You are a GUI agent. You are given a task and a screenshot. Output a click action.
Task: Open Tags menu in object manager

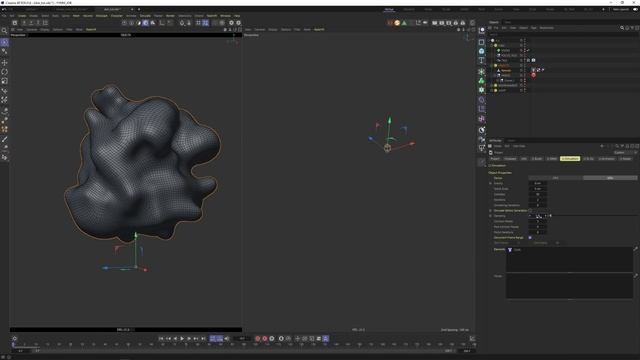pyautogui.click(x=533, y=28)
